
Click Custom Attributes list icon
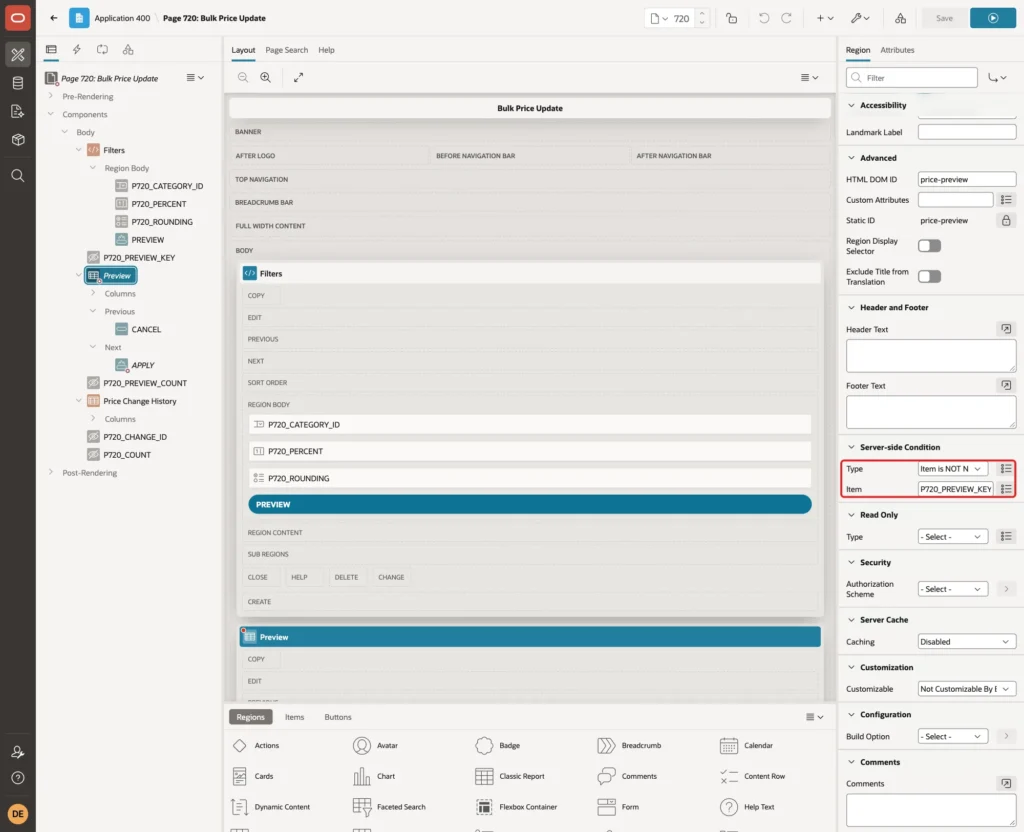point(1006,200)
